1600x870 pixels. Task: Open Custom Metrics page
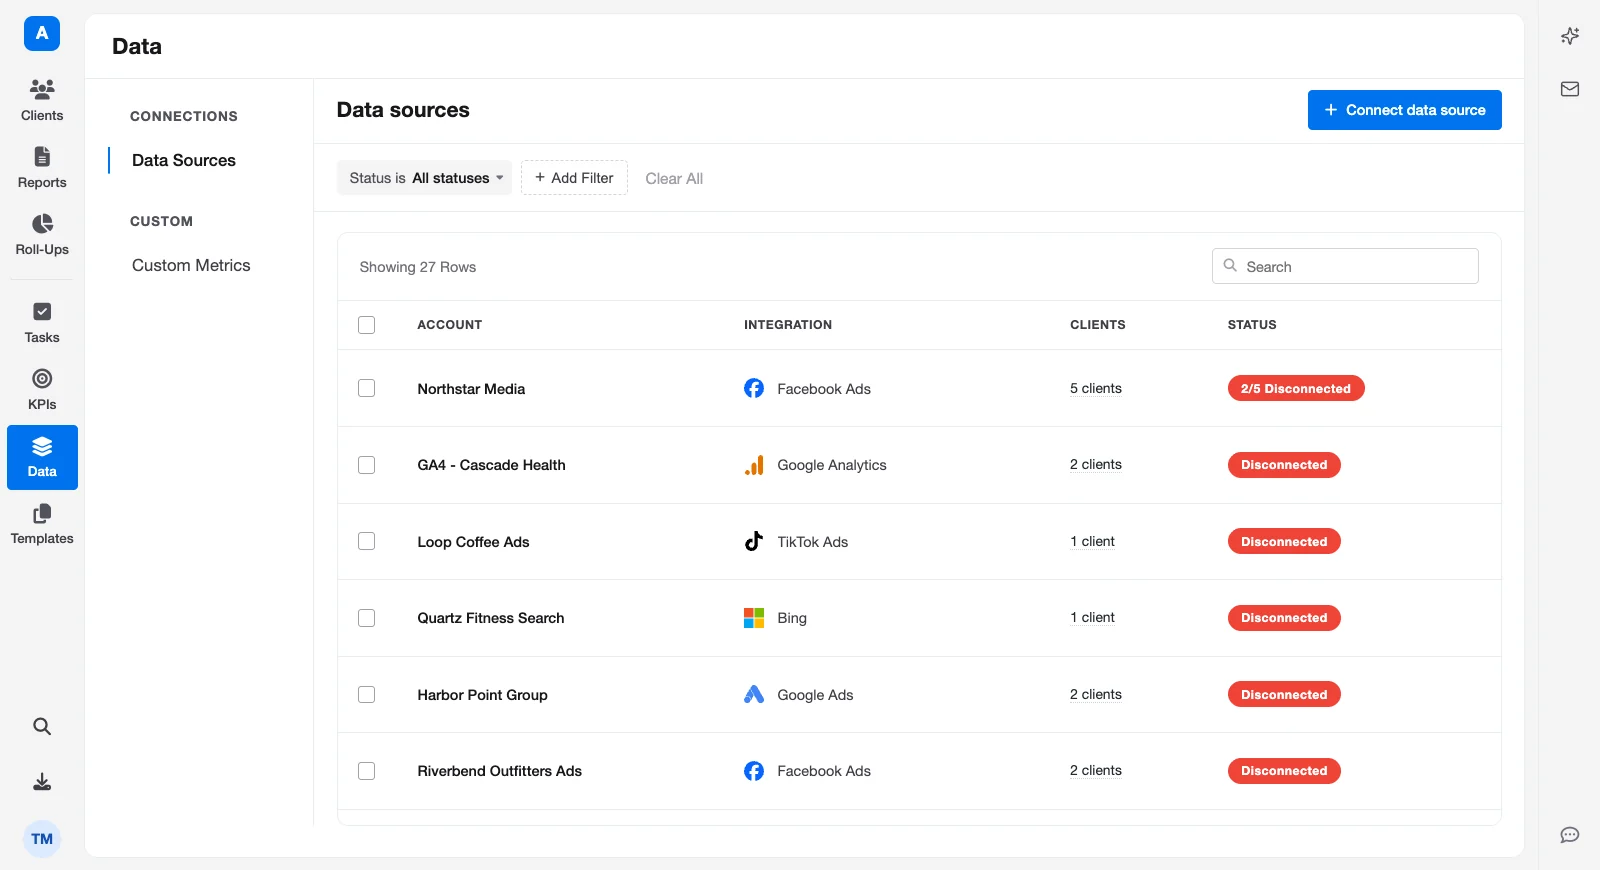[191, 265]
